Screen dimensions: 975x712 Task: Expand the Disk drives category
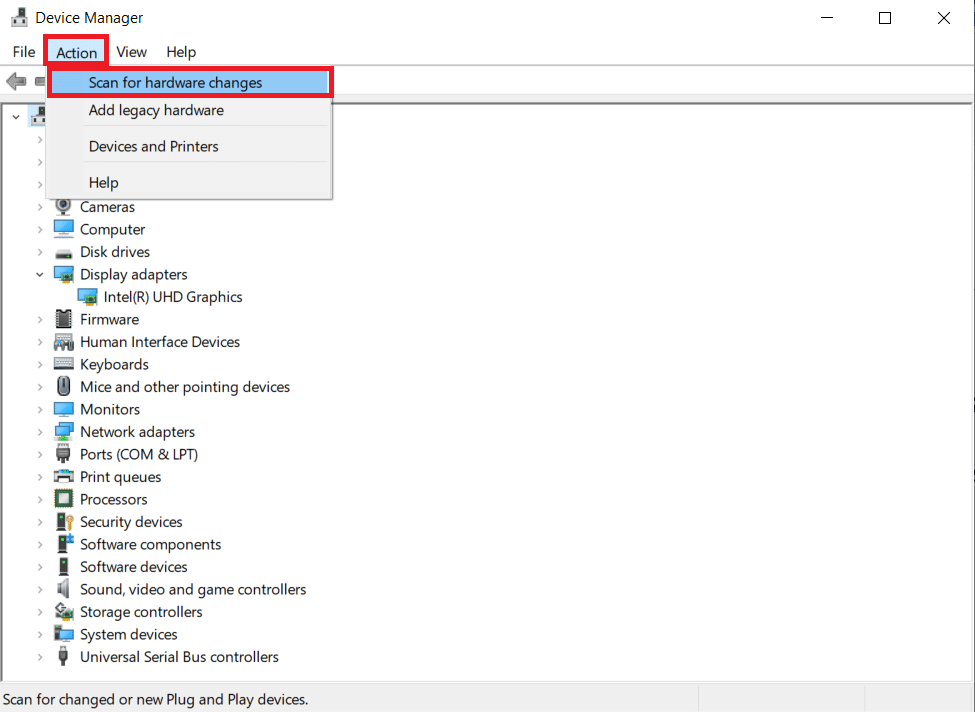pos(40,252)
